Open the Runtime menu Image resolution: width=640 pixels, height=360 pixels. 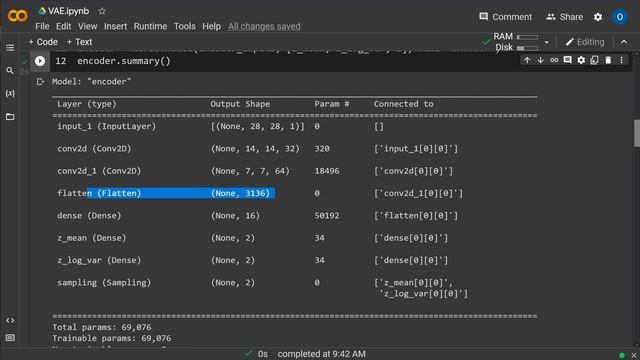[x=150, y=27]
